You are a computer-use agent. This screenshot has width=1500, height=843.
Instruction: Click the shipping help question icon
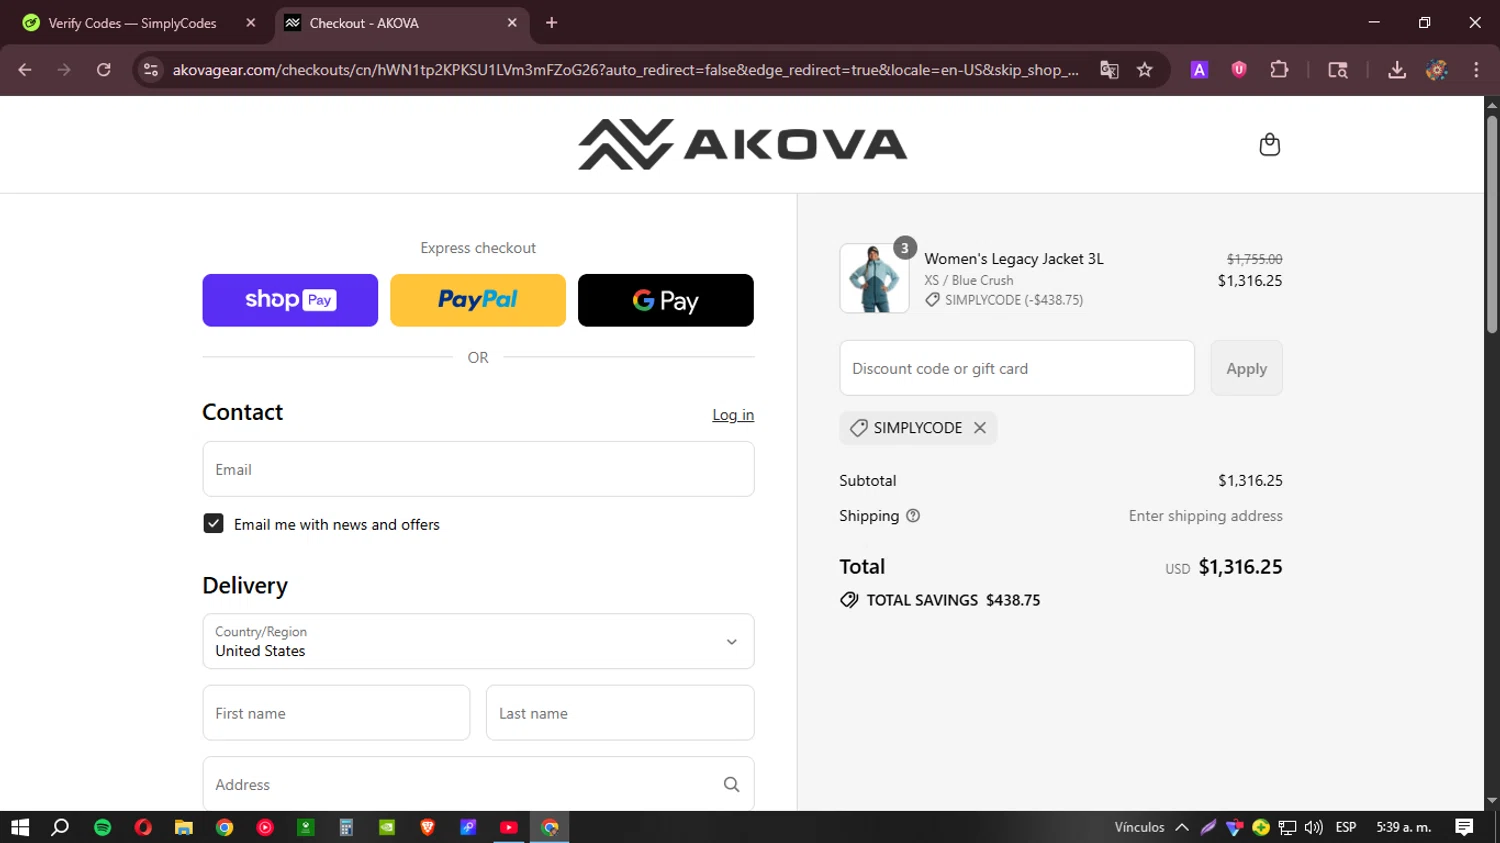(x=913, y=516)
